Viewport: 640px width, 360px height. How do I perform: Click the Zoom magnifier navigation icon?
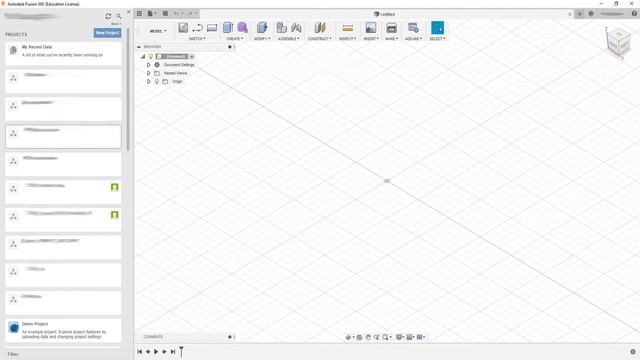click(x=385, y=337)
